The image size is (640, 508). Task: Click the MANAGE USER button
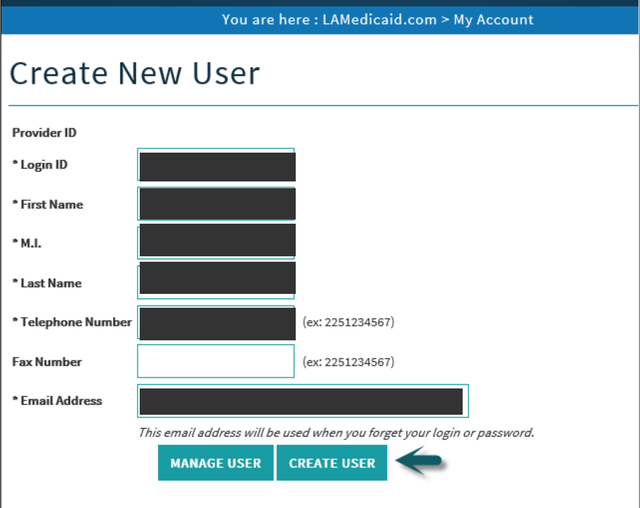click(216, 463)
